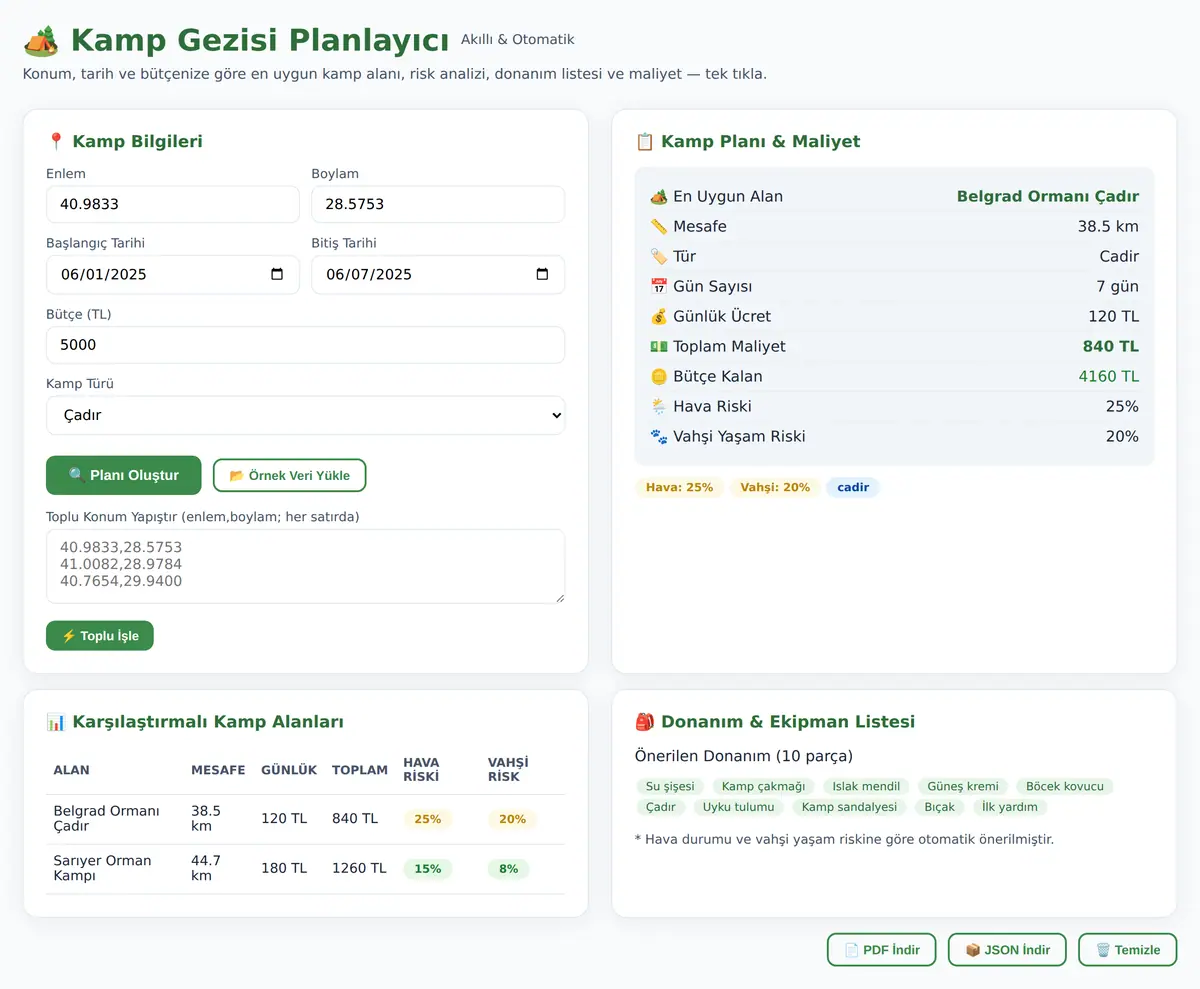The image size is (1200, 989).
Task: Click the 8% wildlife risk badge in table
Action: (x=509, y=869)
